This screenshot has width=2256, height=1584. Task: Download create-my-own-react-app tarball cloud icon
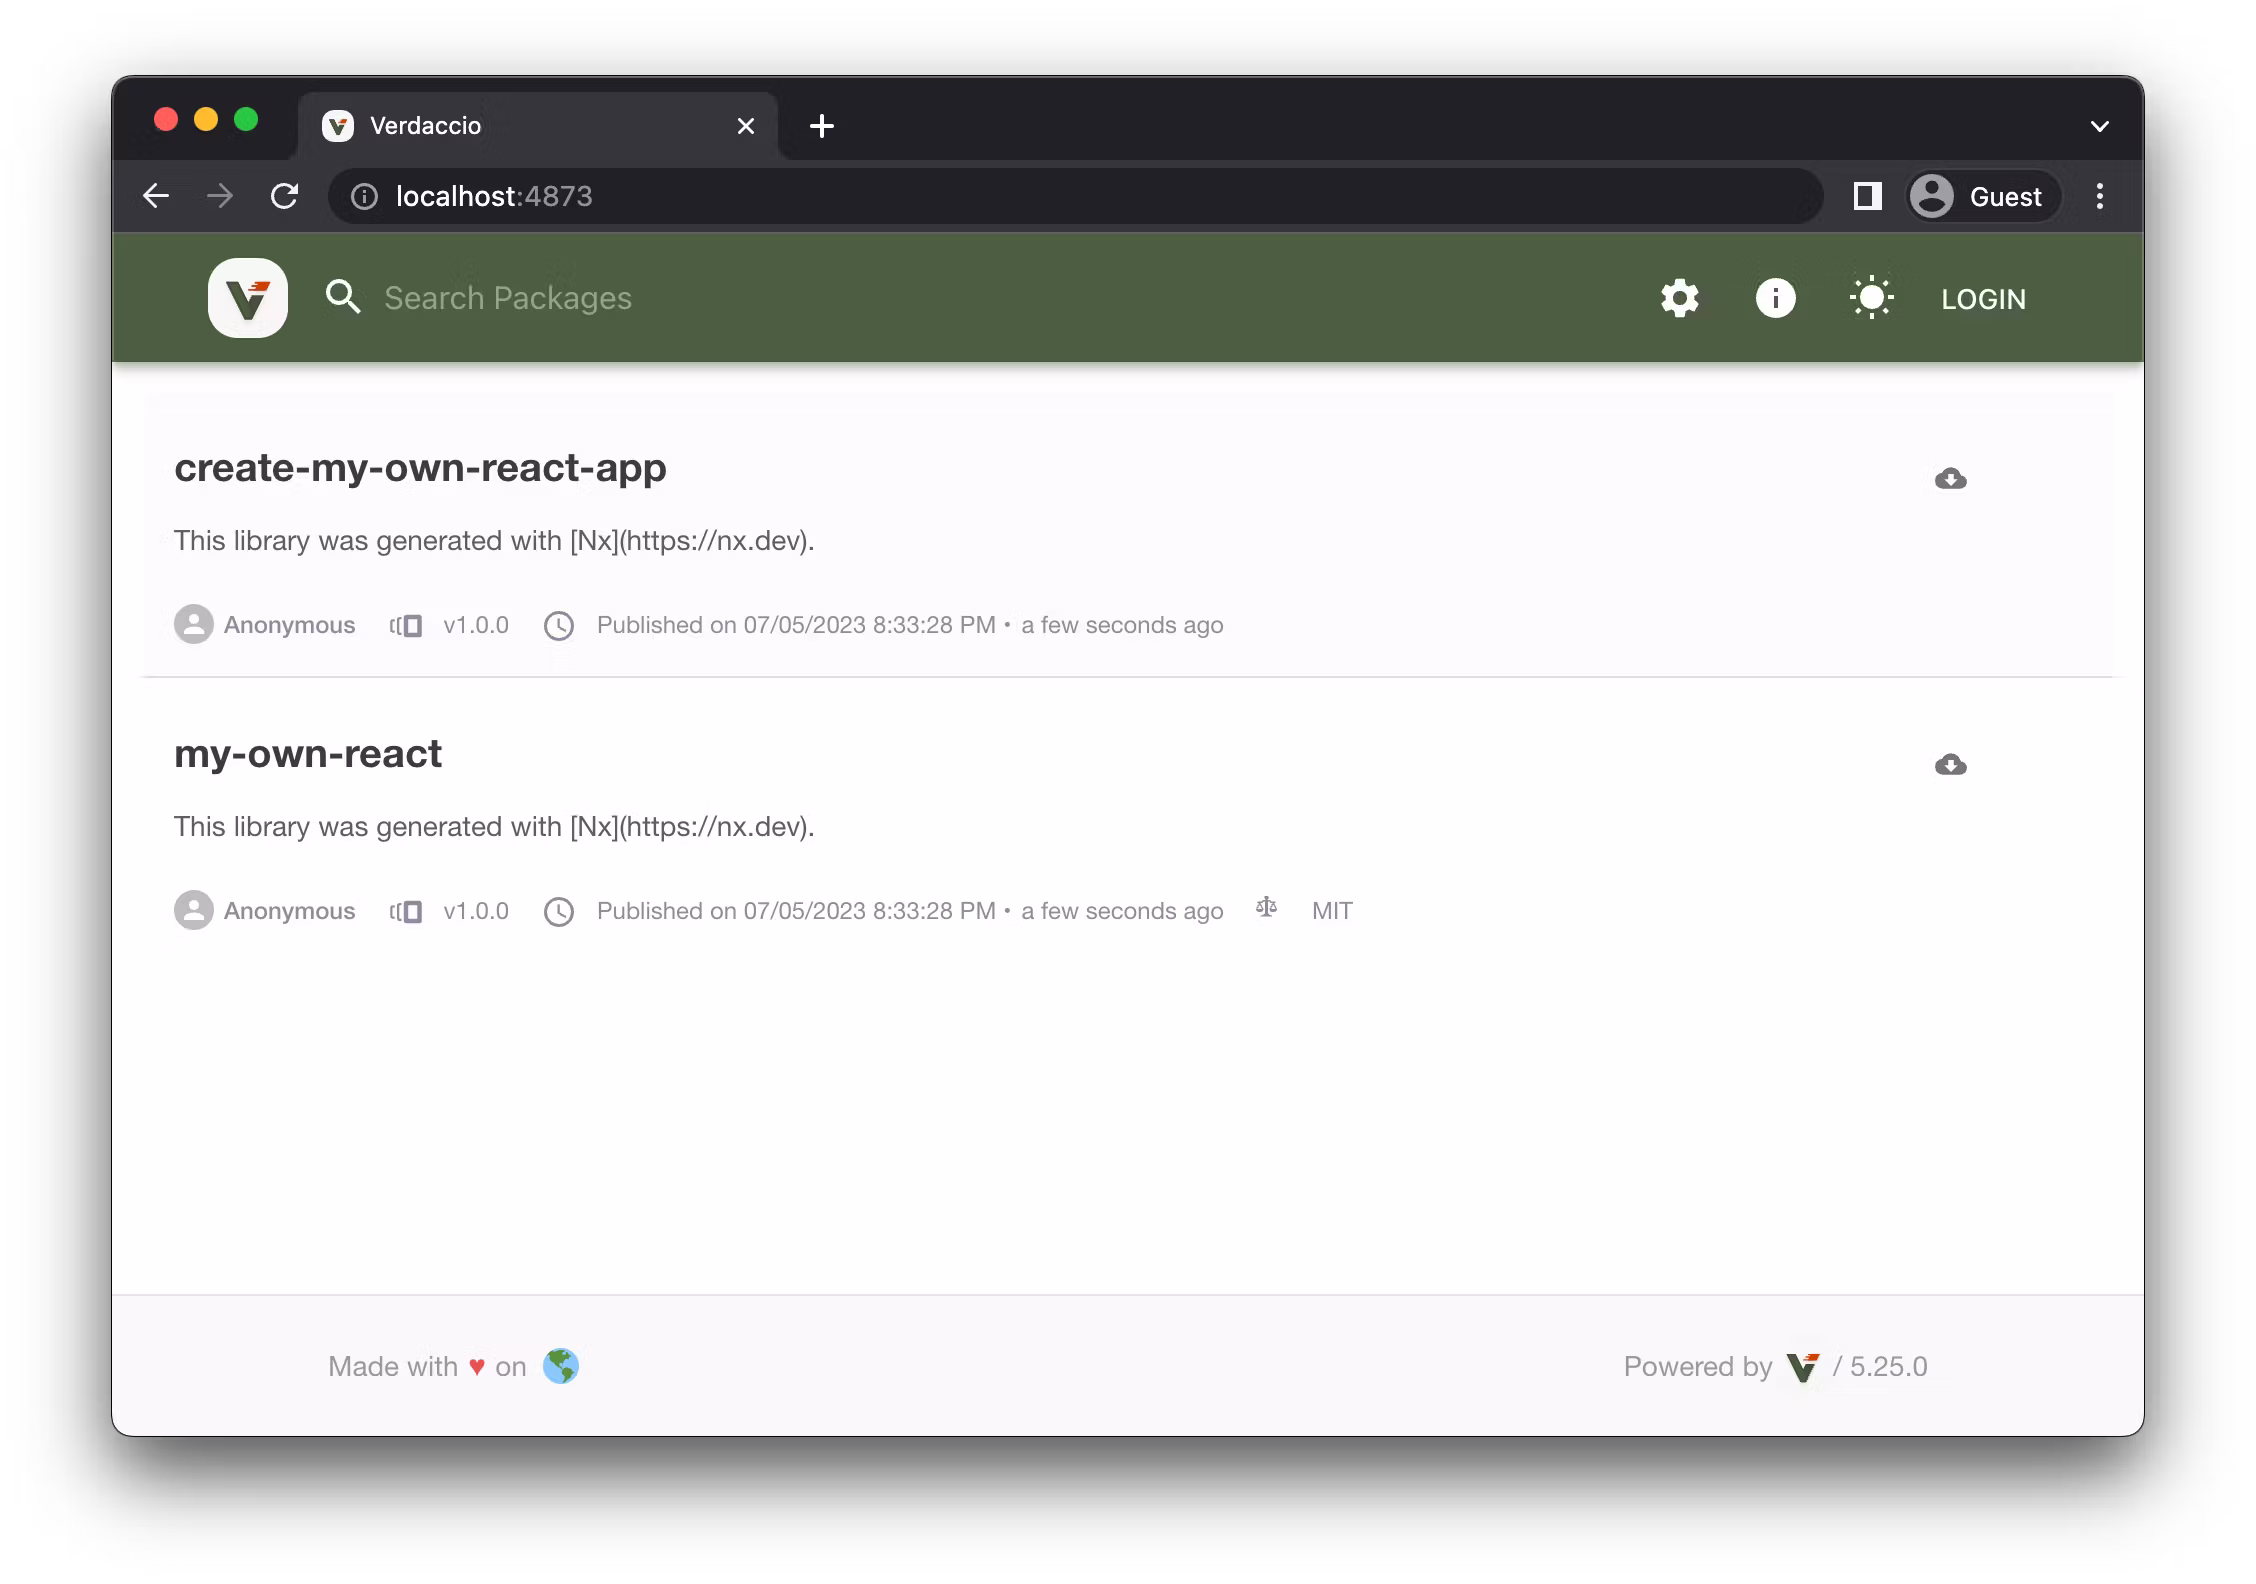click(x=1950, y=479)
